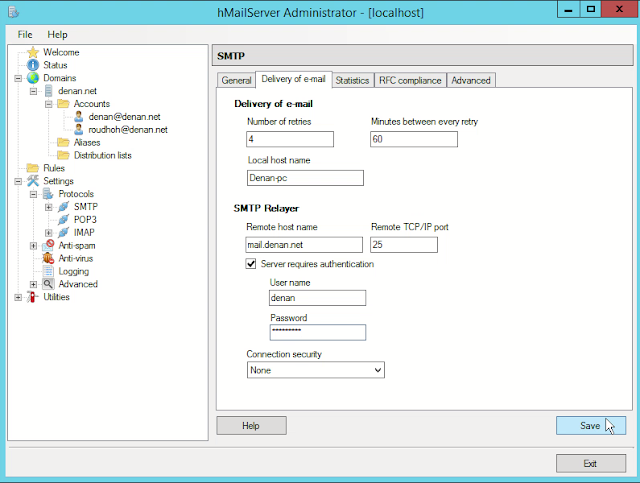The height and width of the screenshot is (483, 640).
Task: Click the Welcome star icon
Action: 33,52
